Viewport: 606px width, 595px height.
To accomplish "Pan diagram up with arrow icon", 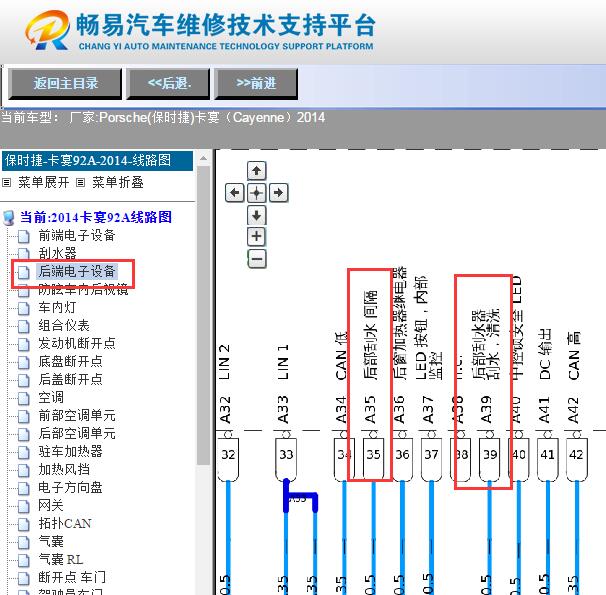I will (257, 171).
